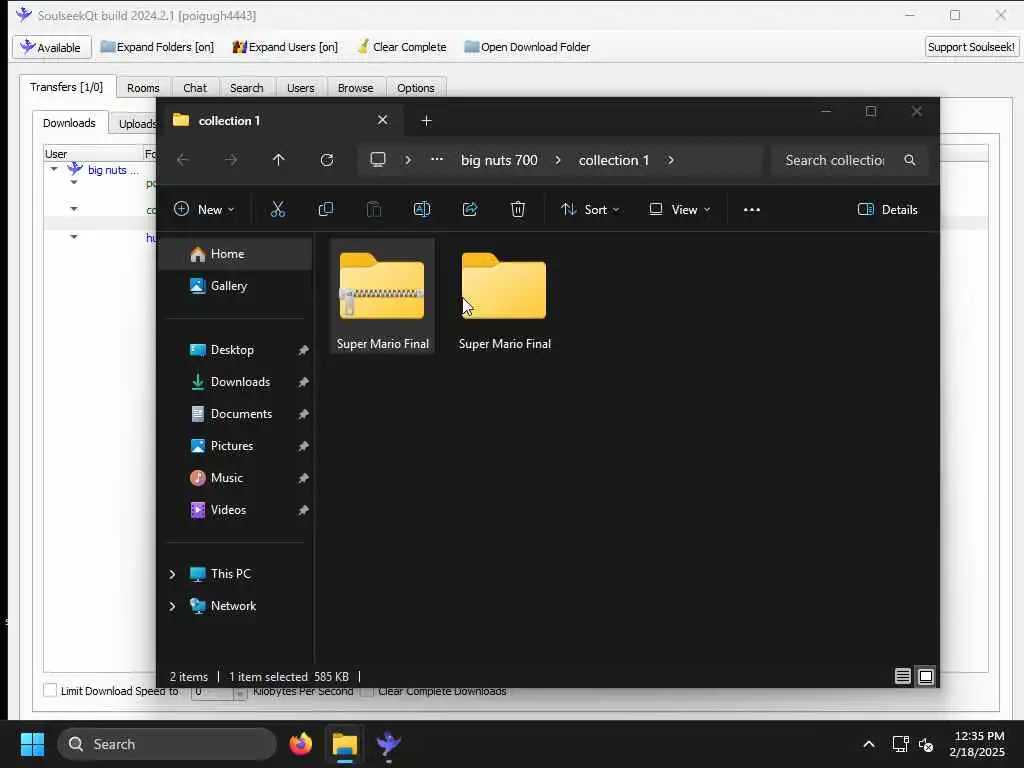
Task: Switch to Browse tab in Soulseek
Action: tap(355, 88)
